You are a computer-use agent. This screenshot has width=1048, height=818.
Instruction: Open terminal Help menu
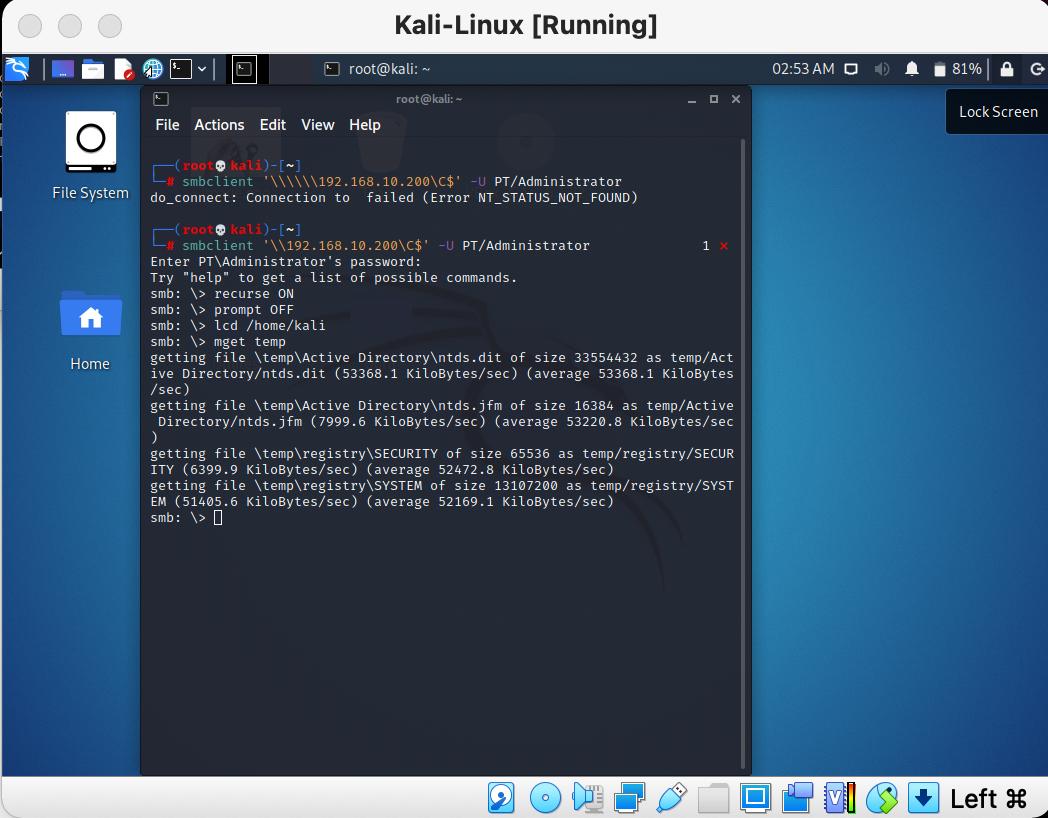click(x=365, y=125)
